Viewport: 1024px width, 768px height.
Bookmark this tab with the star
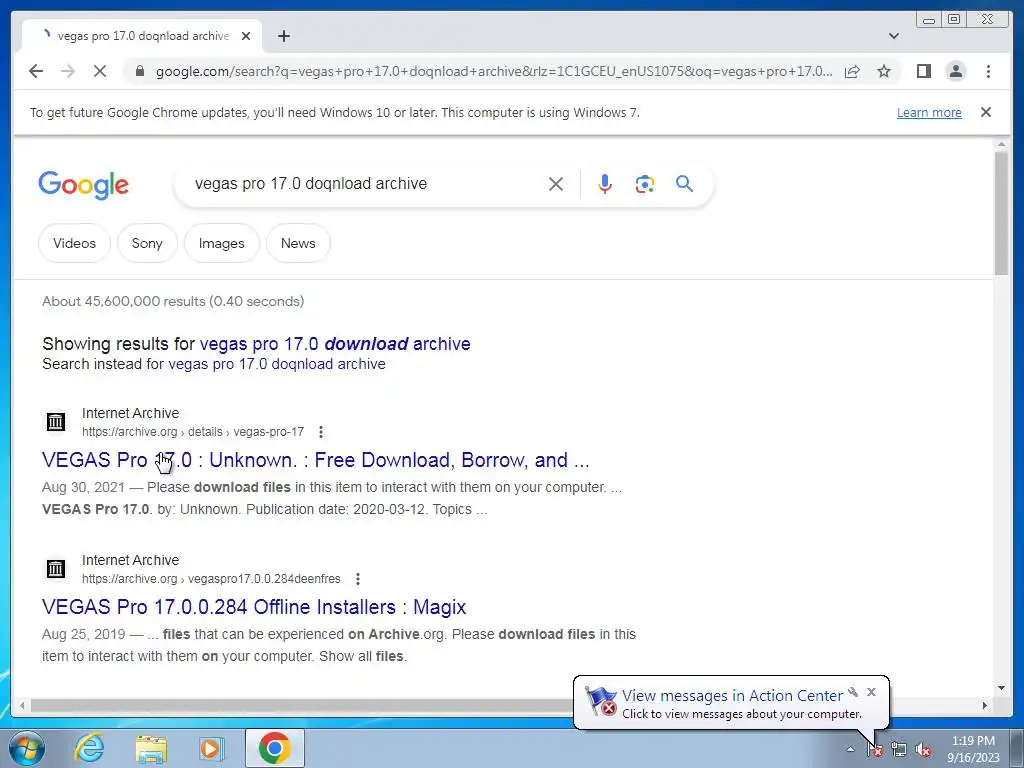click(x=884, y=71)
